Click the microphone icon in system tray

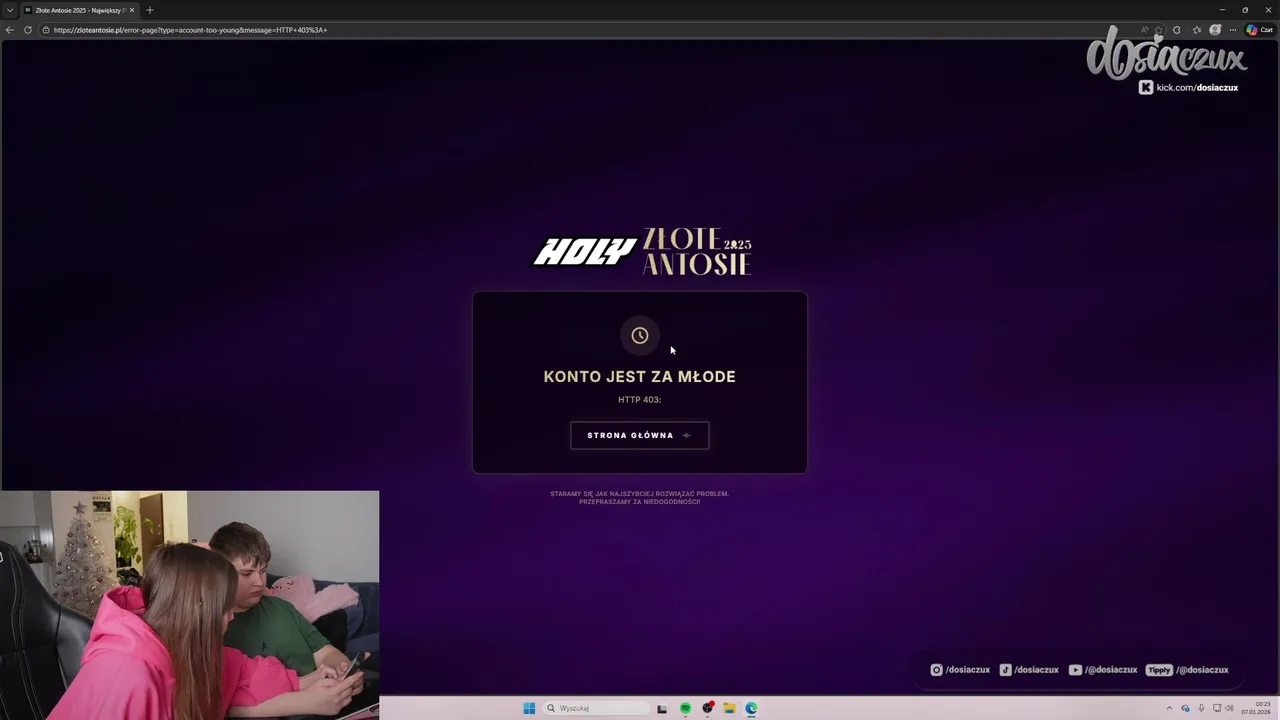coord(1201,708)
